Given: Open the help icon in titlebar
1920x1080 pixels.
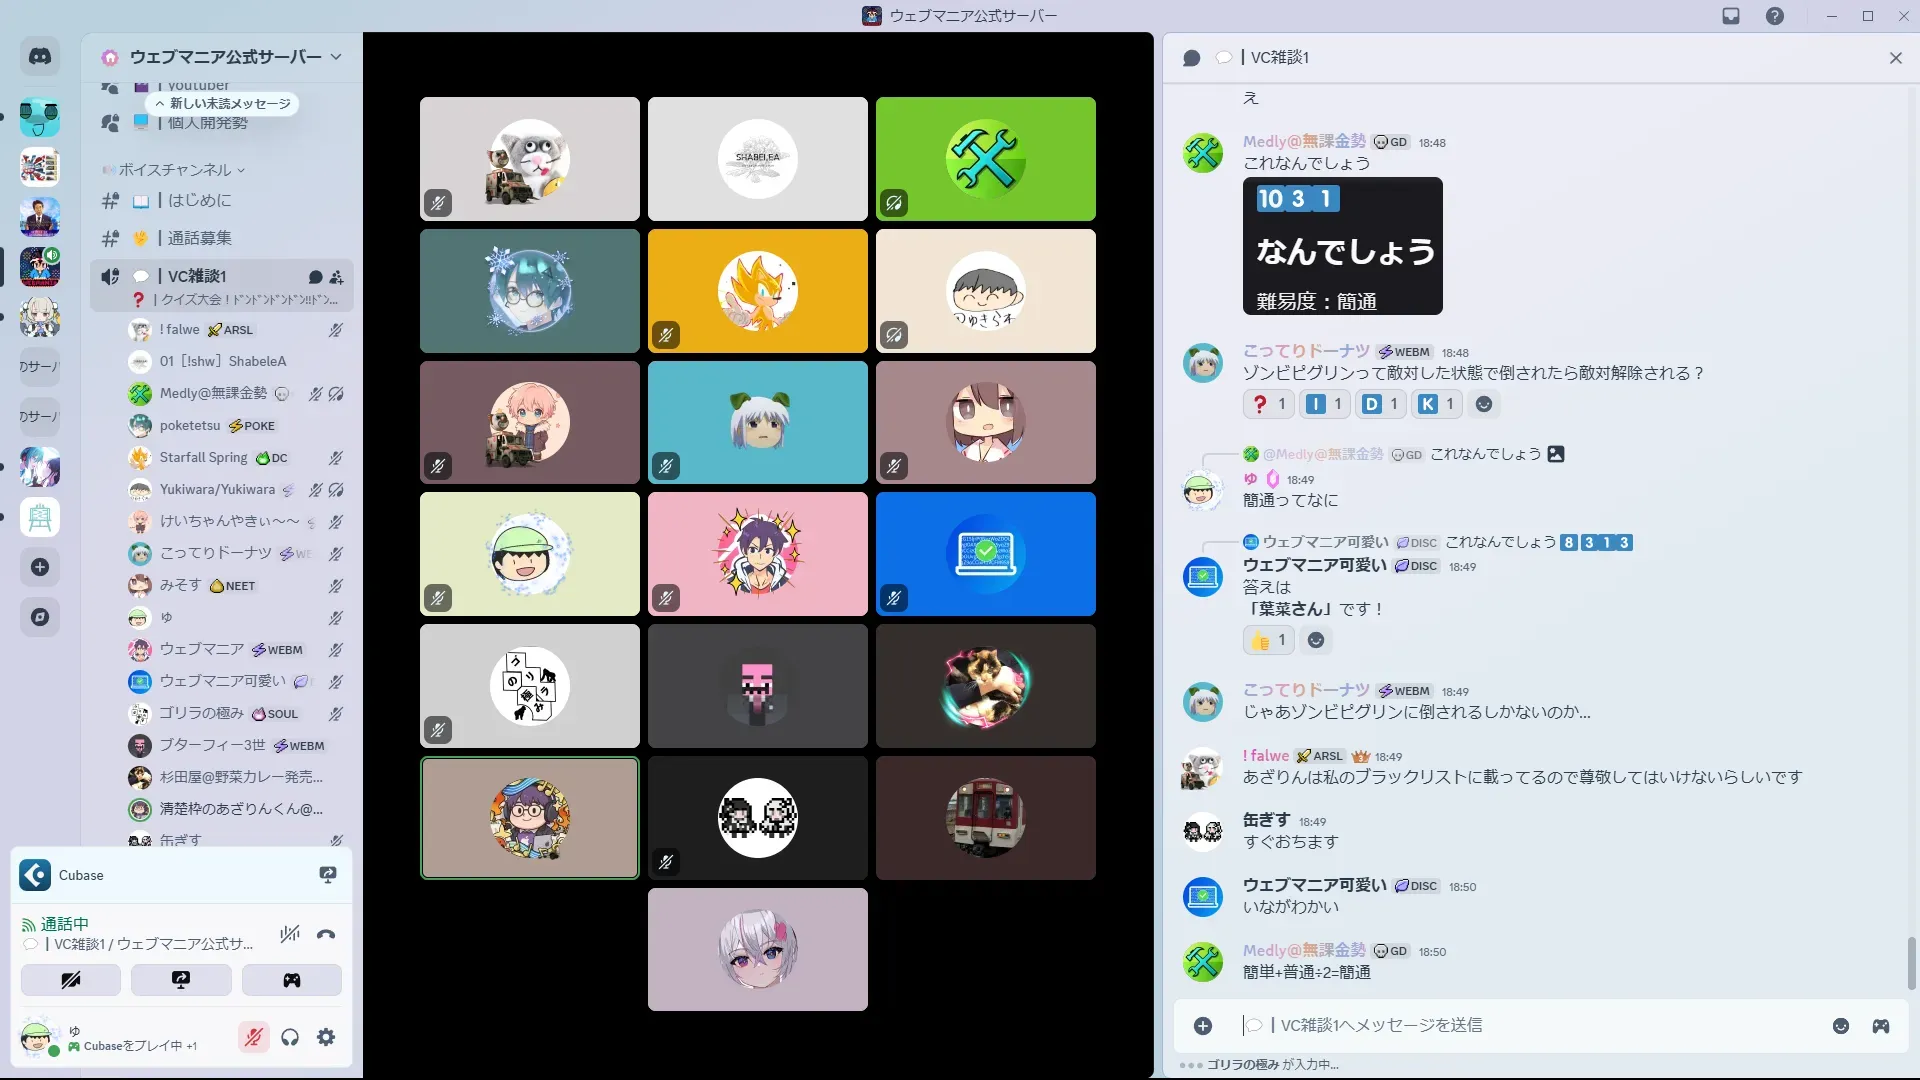Looking at the screenshot, I should [x=1774, y=16].
